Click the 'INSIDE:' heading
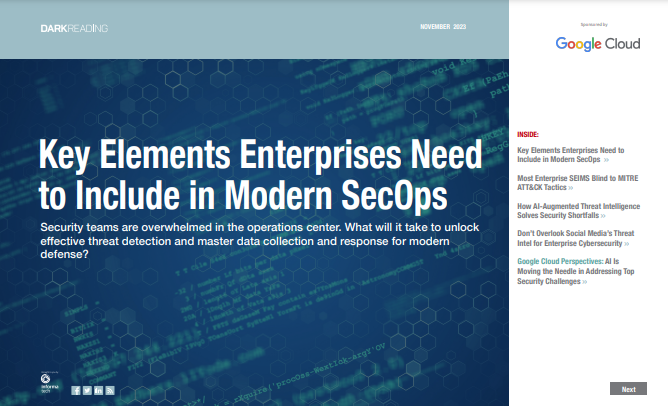The width and height of the screenshot is (668, 406). point(528,135)
